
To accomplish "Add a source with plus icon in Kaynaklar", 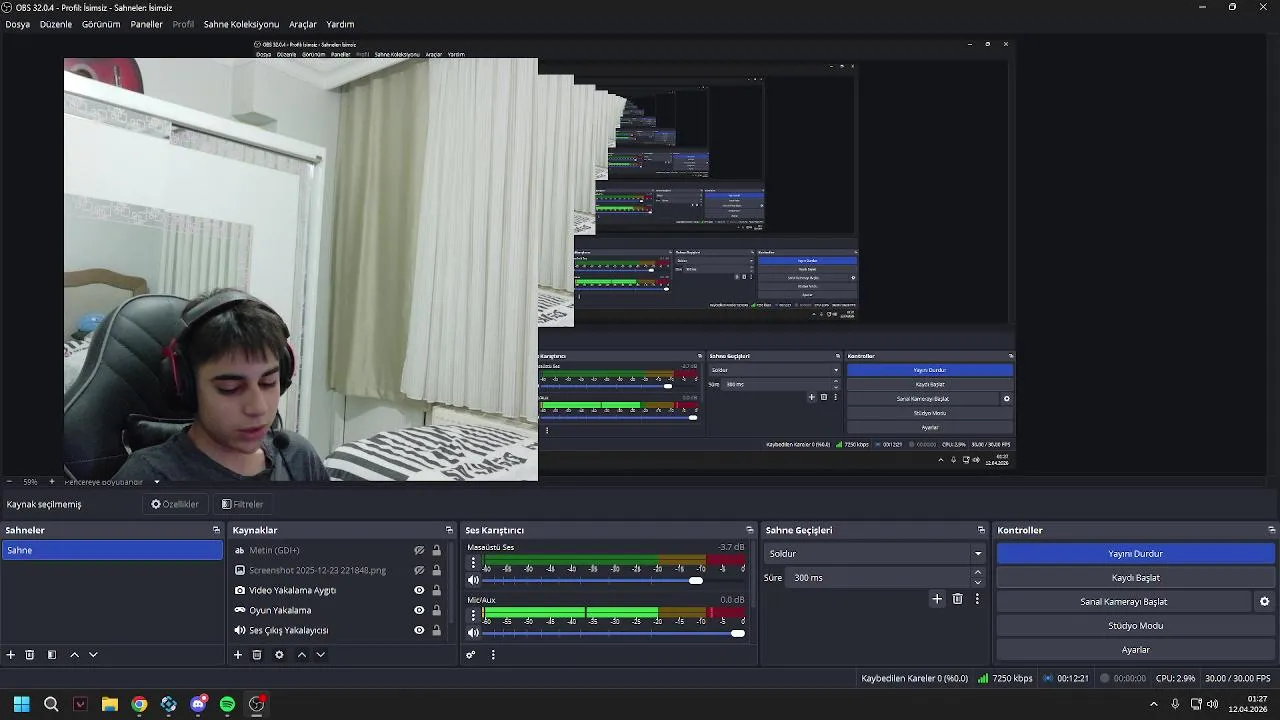I will tap(238, 655).
